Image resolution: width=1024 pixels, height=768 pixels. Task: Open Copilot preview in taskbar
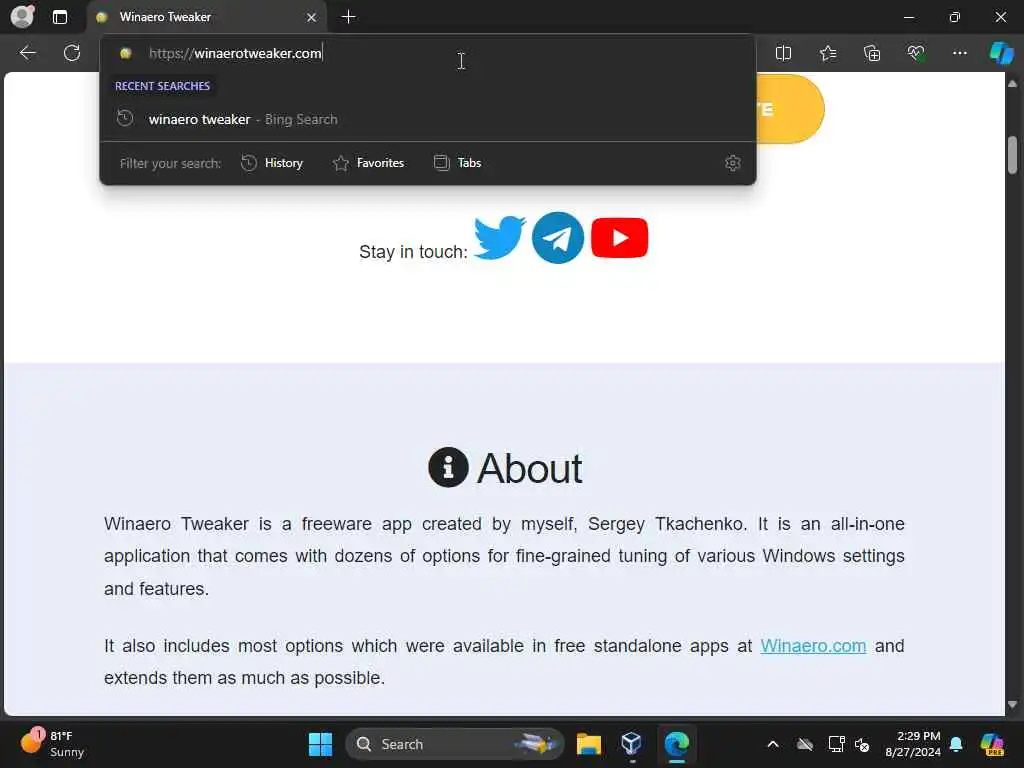click(993, 744)
